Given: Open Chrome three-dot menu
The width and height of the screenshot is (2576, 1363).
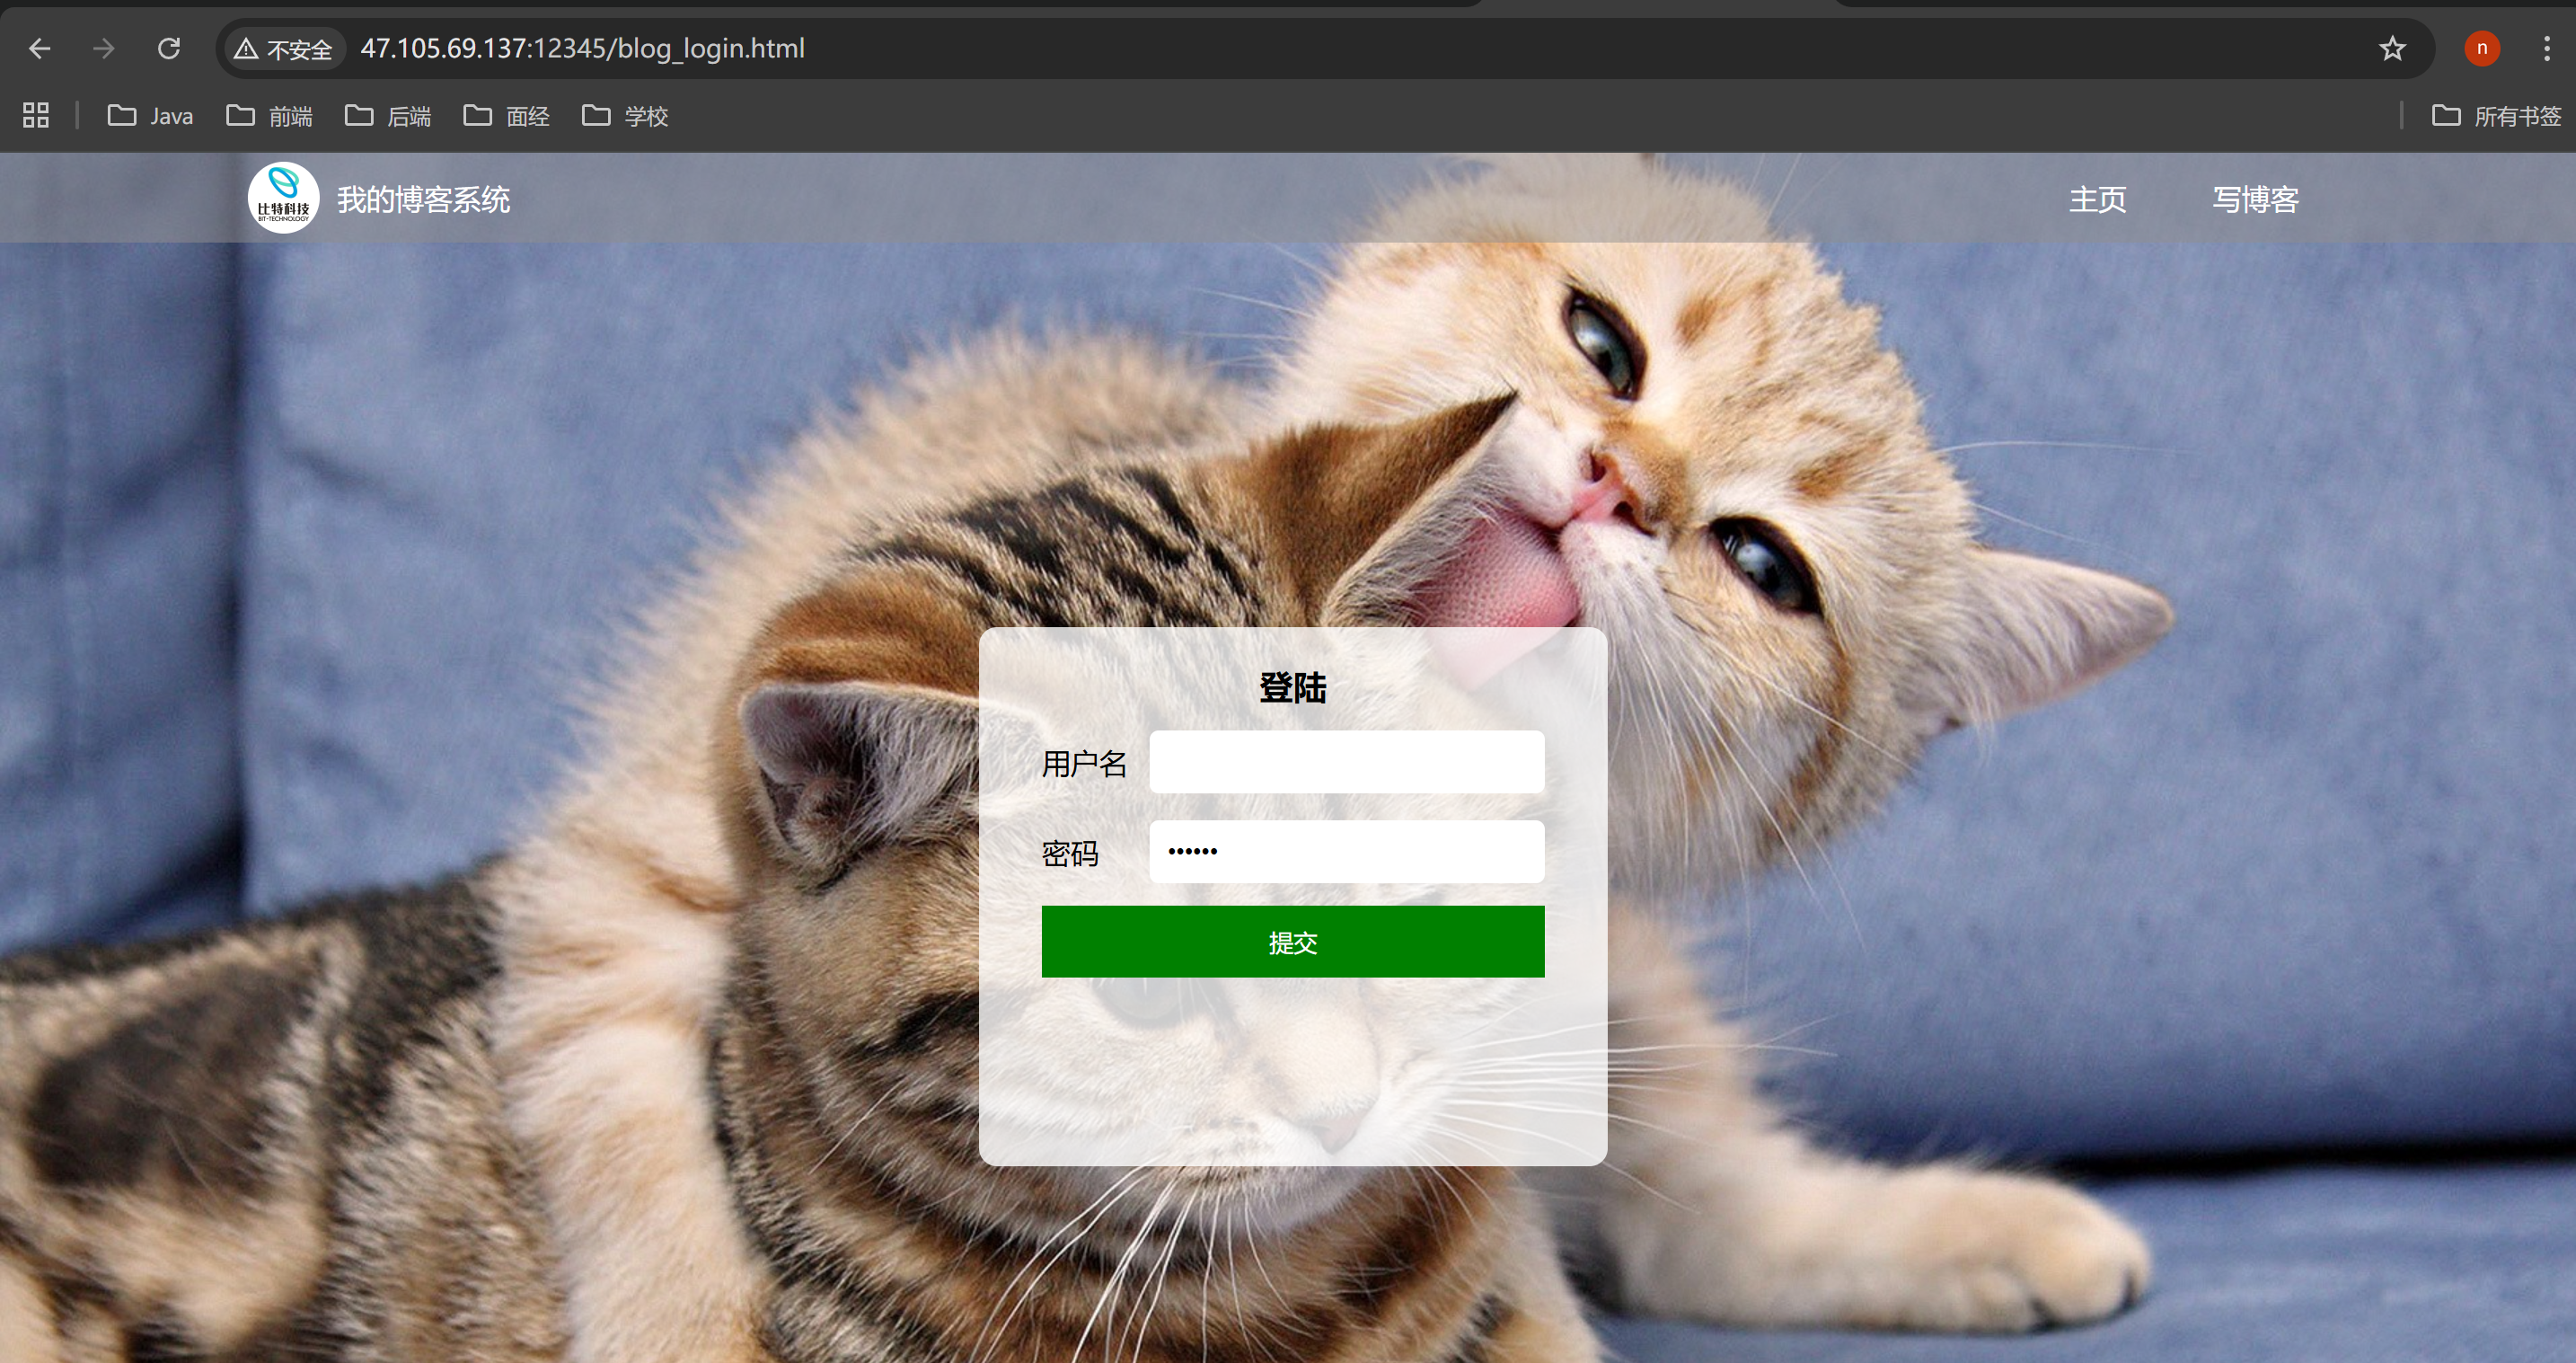Looking at the screenshot, I should tap(2546, 48).
